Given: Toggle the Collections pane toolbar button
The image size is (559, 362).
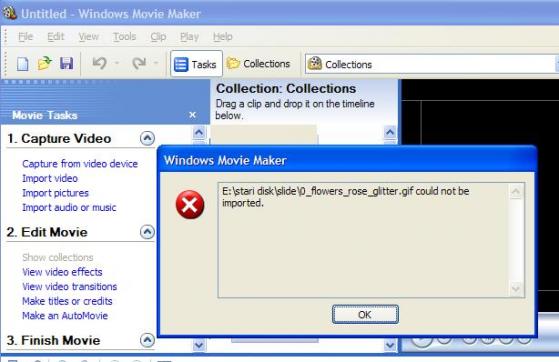Looking at the screenshot, I should point(259,64).
